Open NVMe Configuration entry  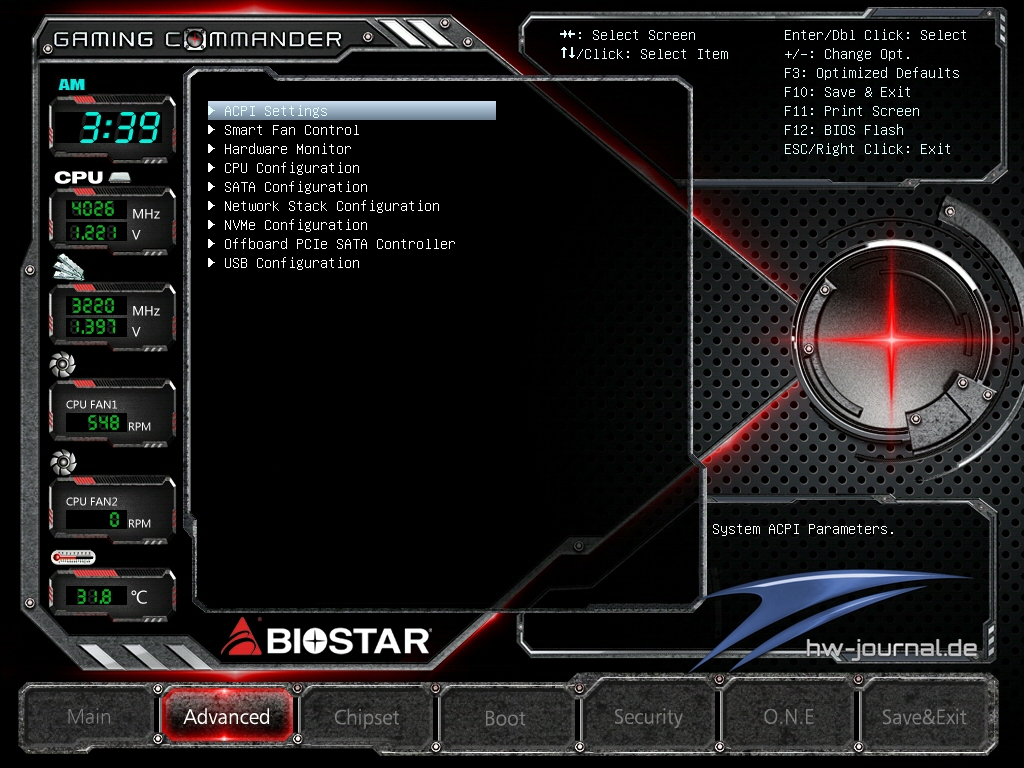[296, 225]
